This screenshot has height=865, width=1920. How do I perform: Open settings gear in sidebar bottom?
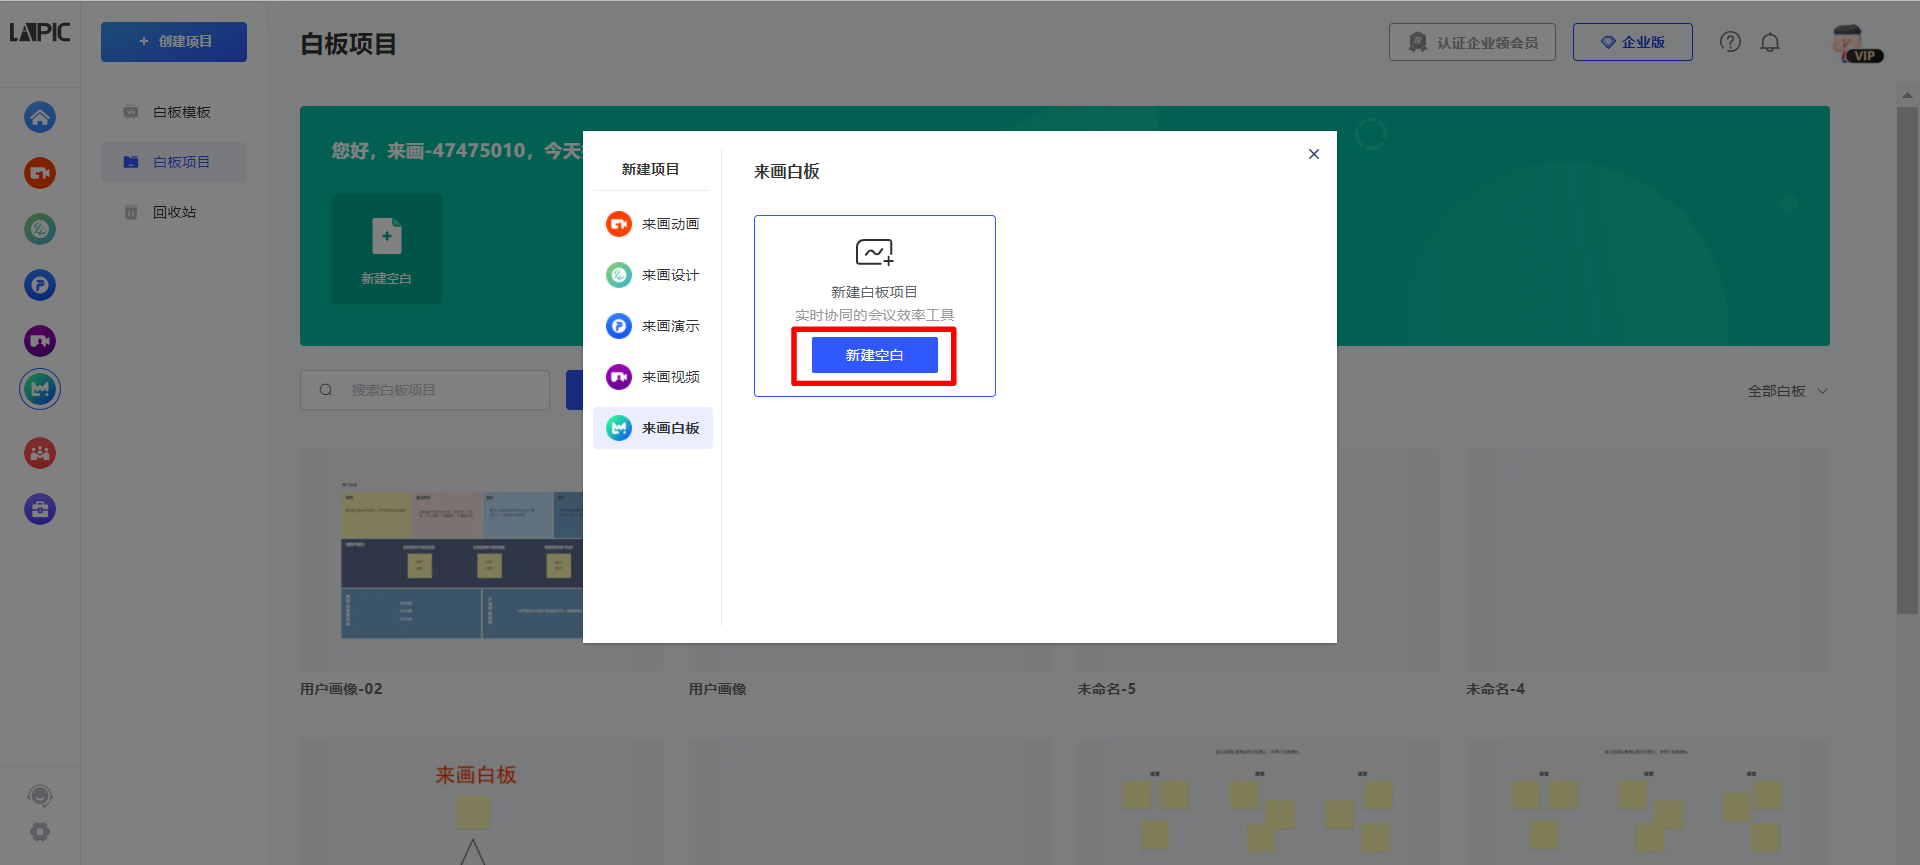click(40, 832)
